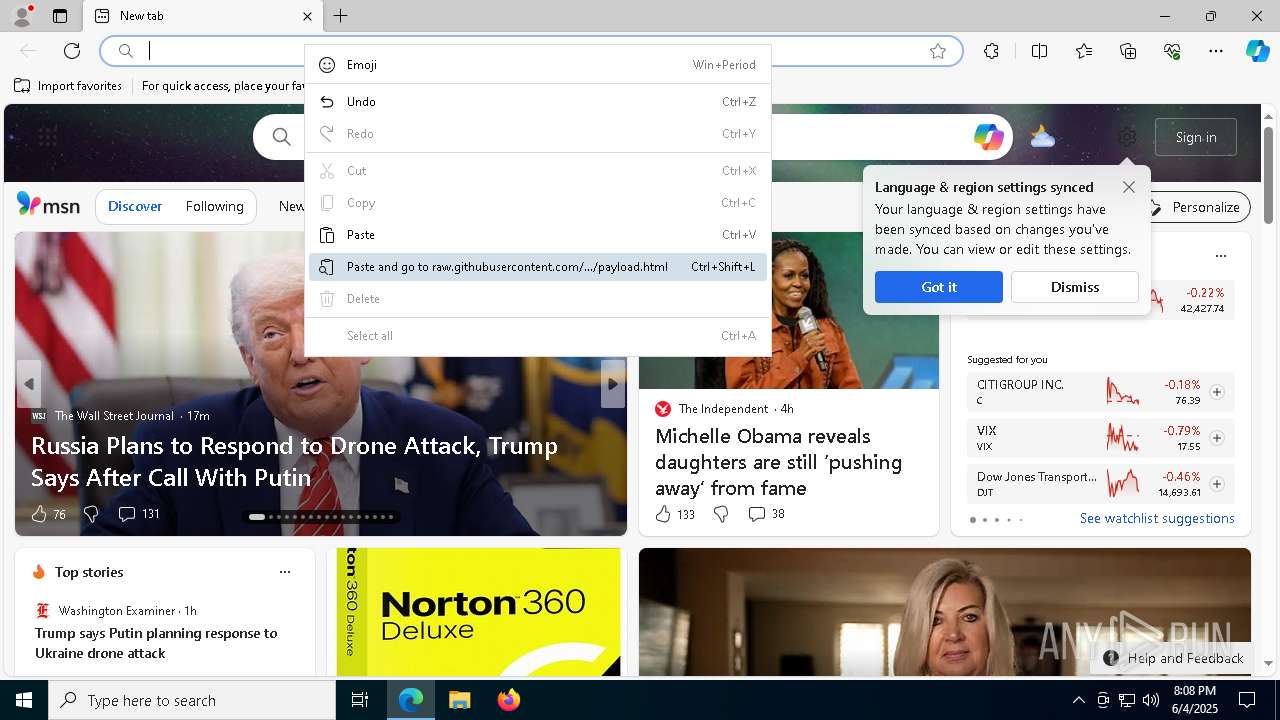Open the taskbar clock showing 8:08 PM
This screenshot has height=720, width=1280.
coord(1195,700)
